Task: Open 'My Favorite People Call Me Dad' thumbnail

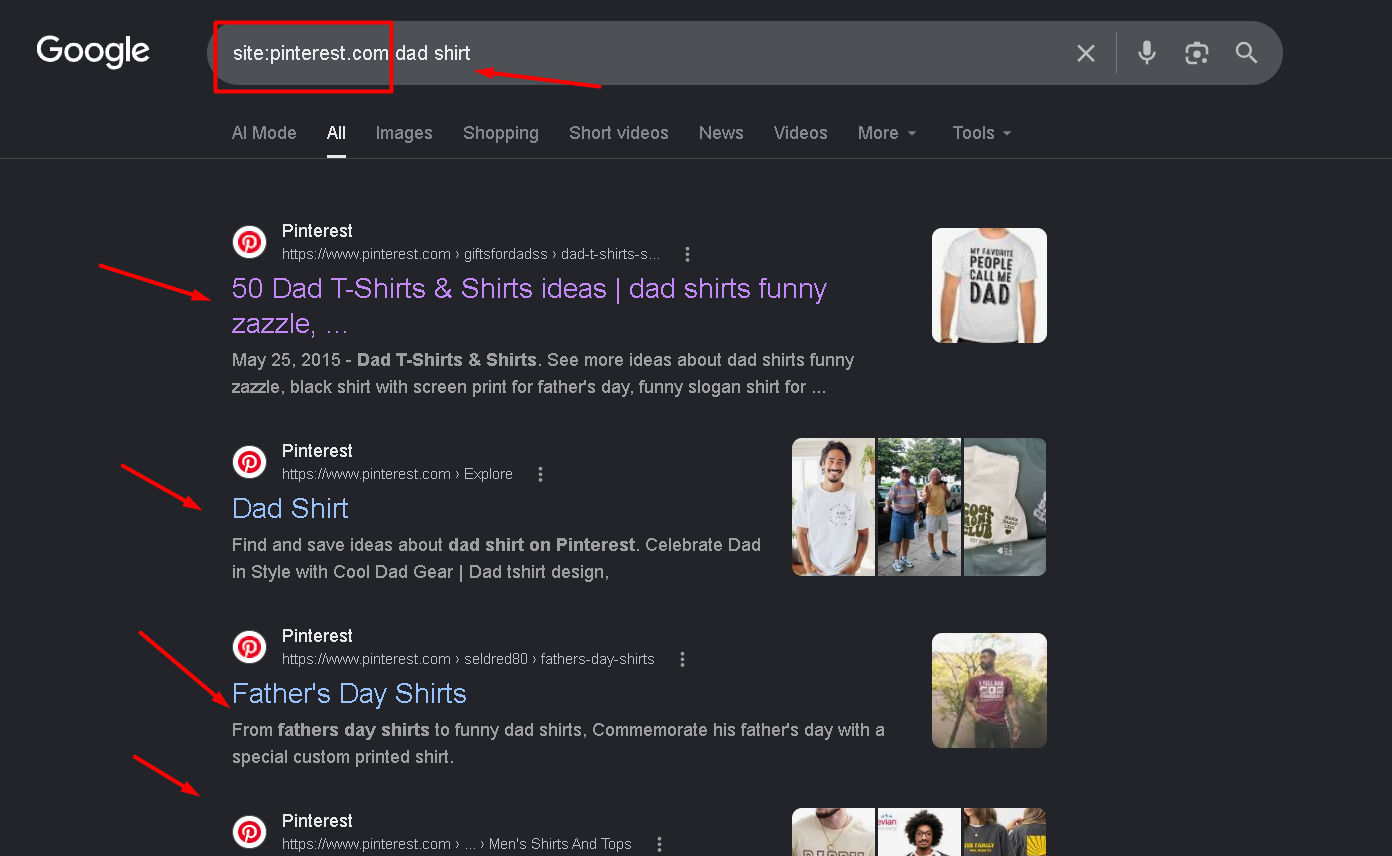Action: click(x=989, y=285)
